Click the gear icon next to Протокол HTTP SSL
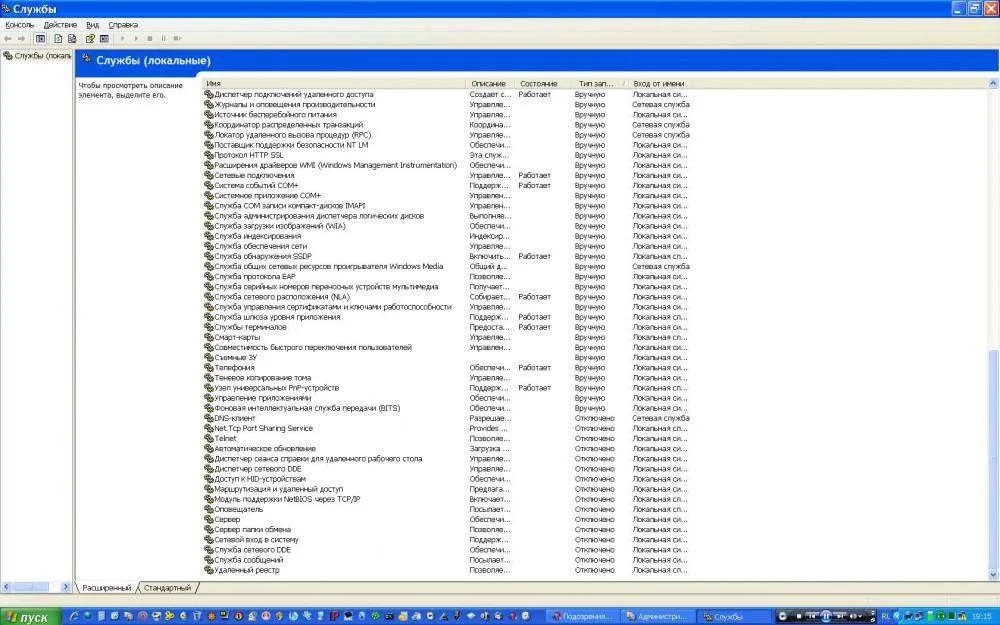 point(209,155)
